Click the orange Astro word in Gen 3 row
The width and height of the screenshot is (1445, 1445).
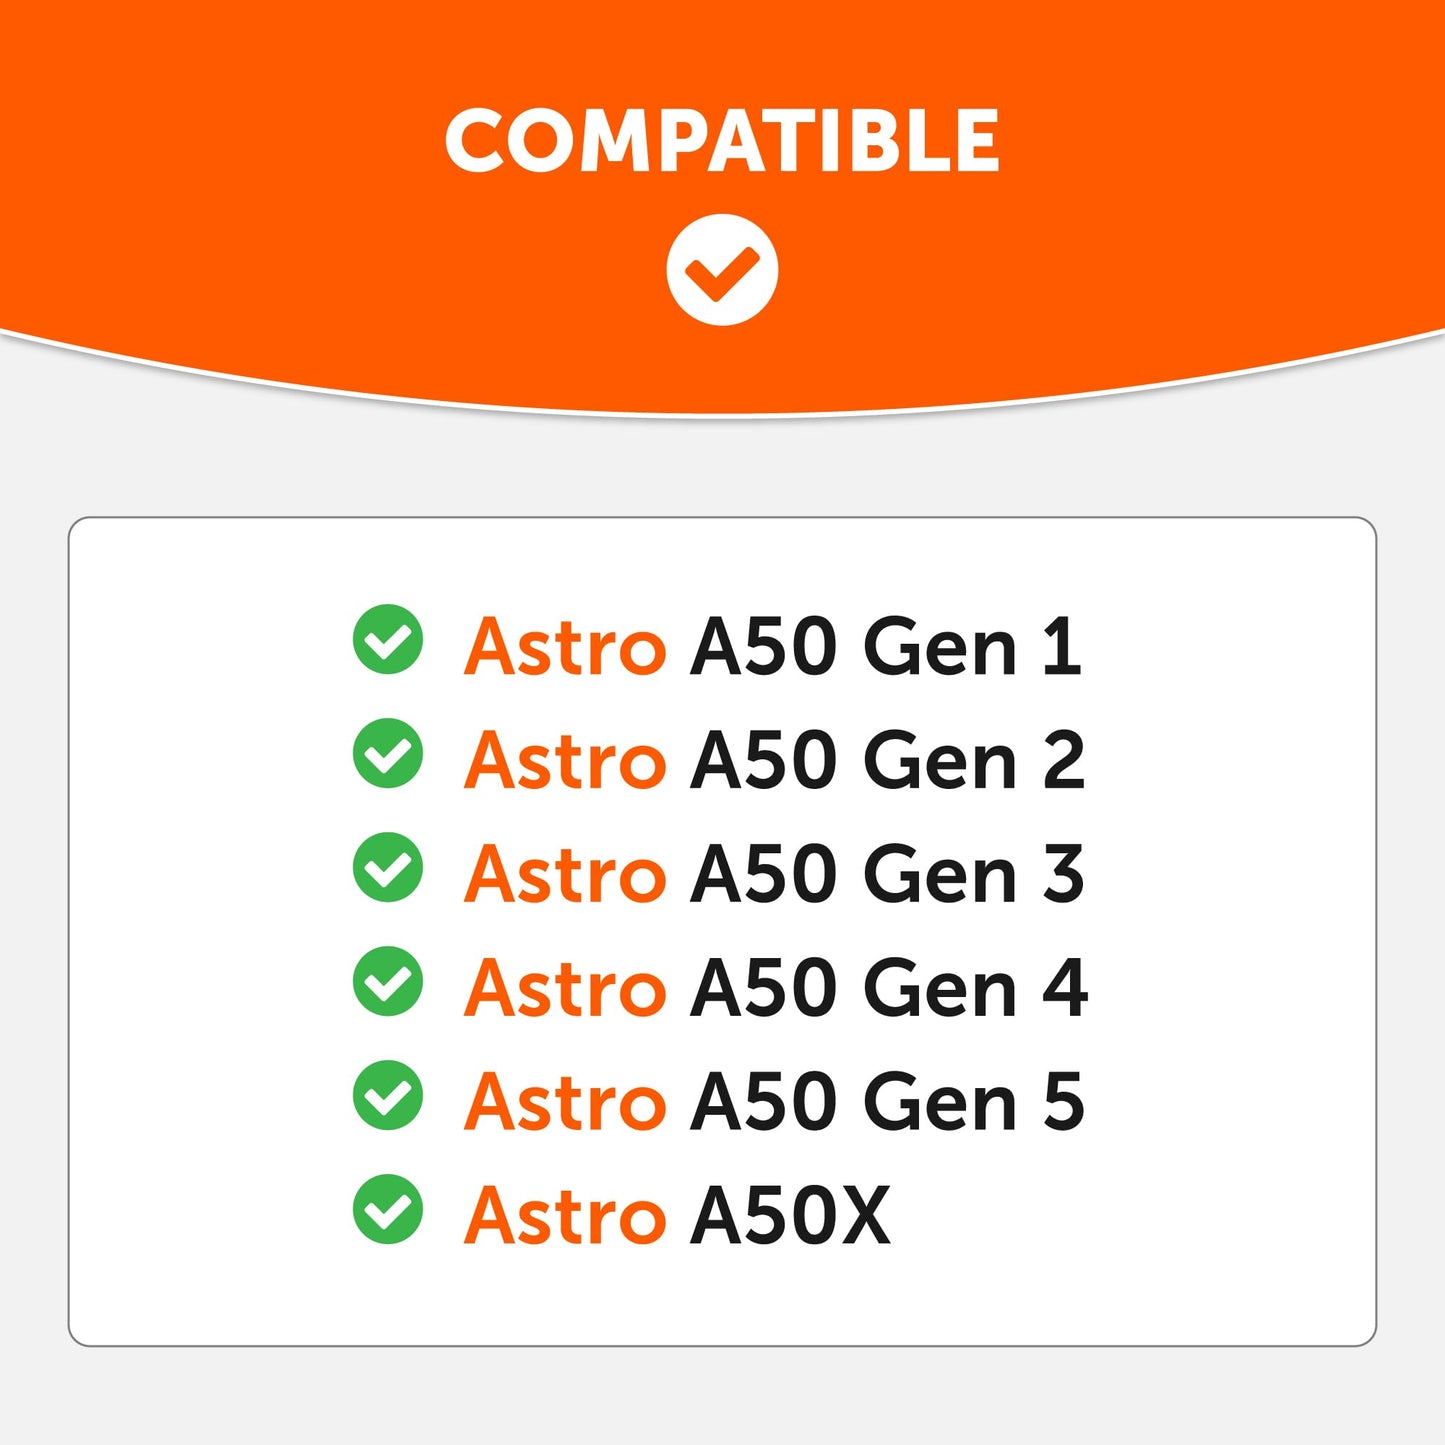click(565, 875)
